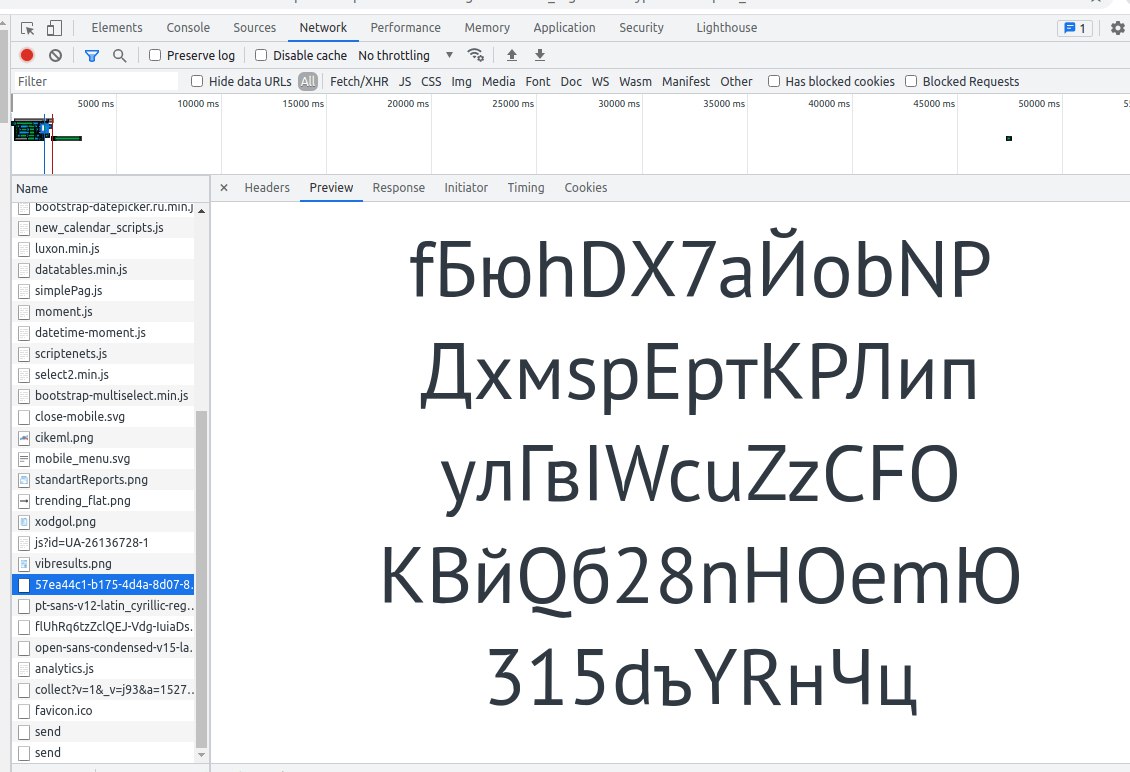Click file icon next to xodgol.png
The height and width of the screenshot is (772, 1130).
click(x=24, y=521)
